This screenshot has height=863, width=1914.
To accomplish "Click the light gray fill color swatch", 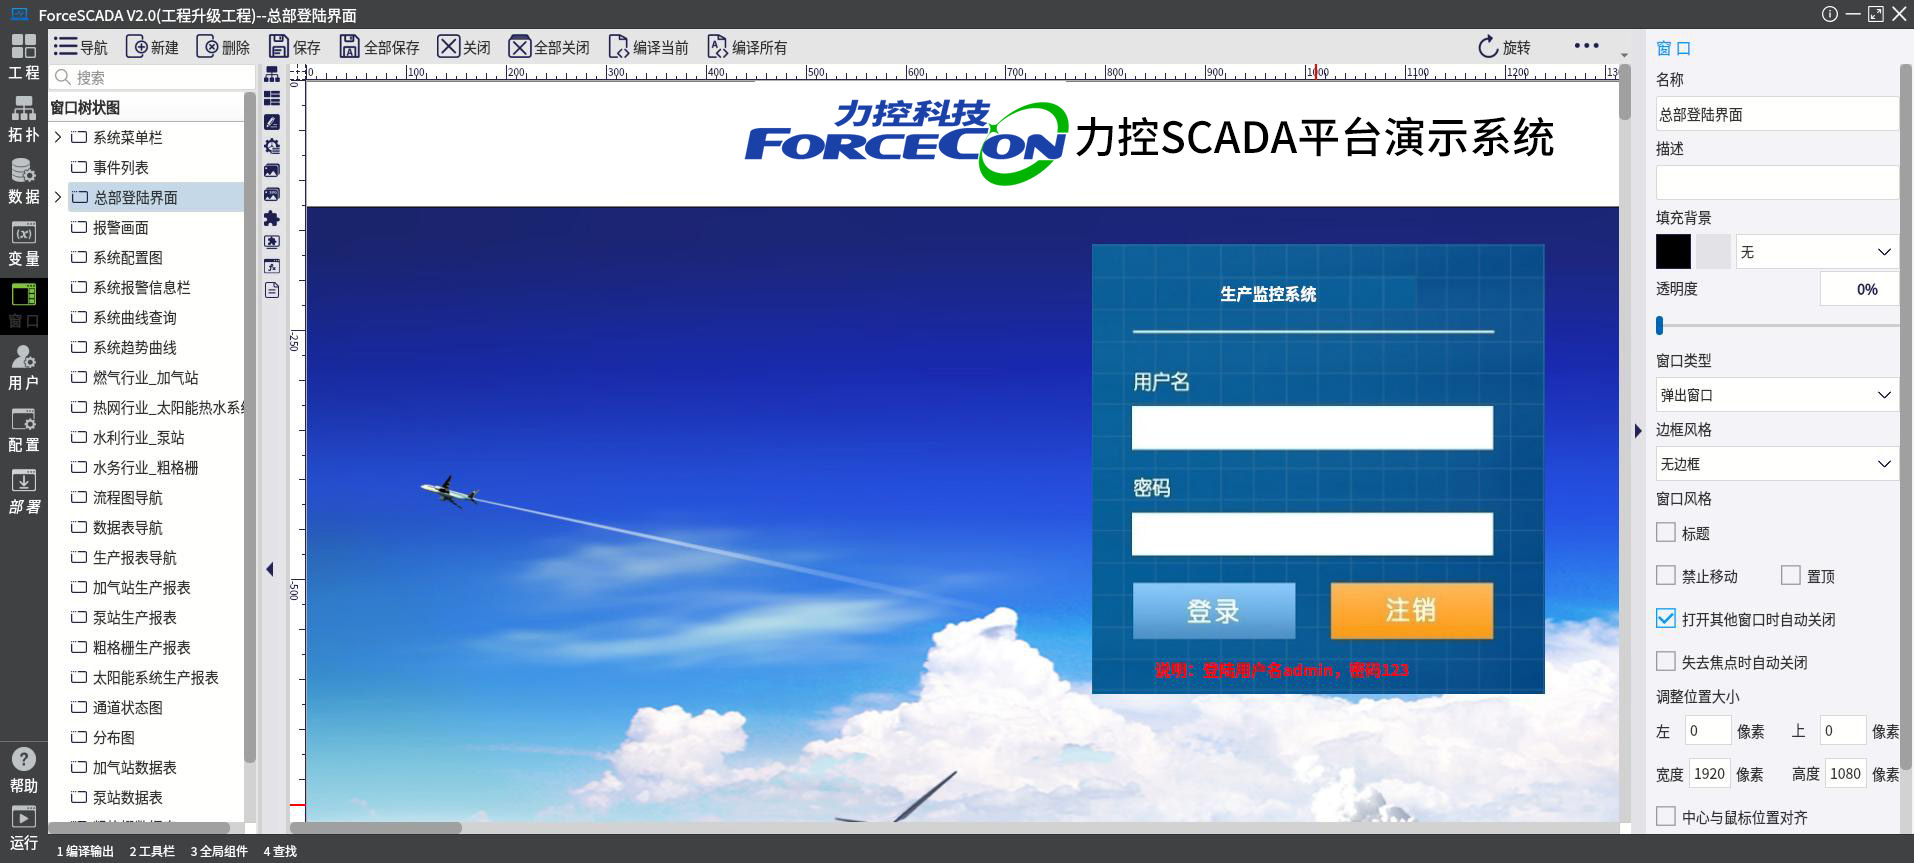I will coord(1713,252).
